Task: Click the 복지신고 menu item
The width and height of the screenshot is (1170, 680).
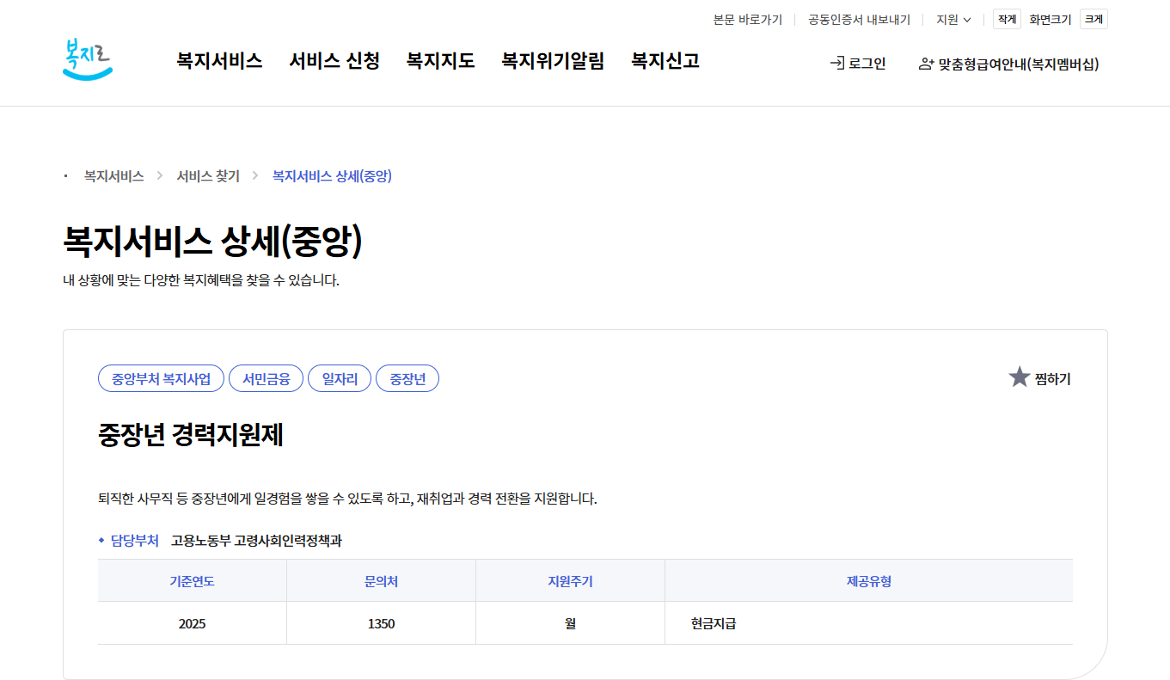Action: coord(664,61)
